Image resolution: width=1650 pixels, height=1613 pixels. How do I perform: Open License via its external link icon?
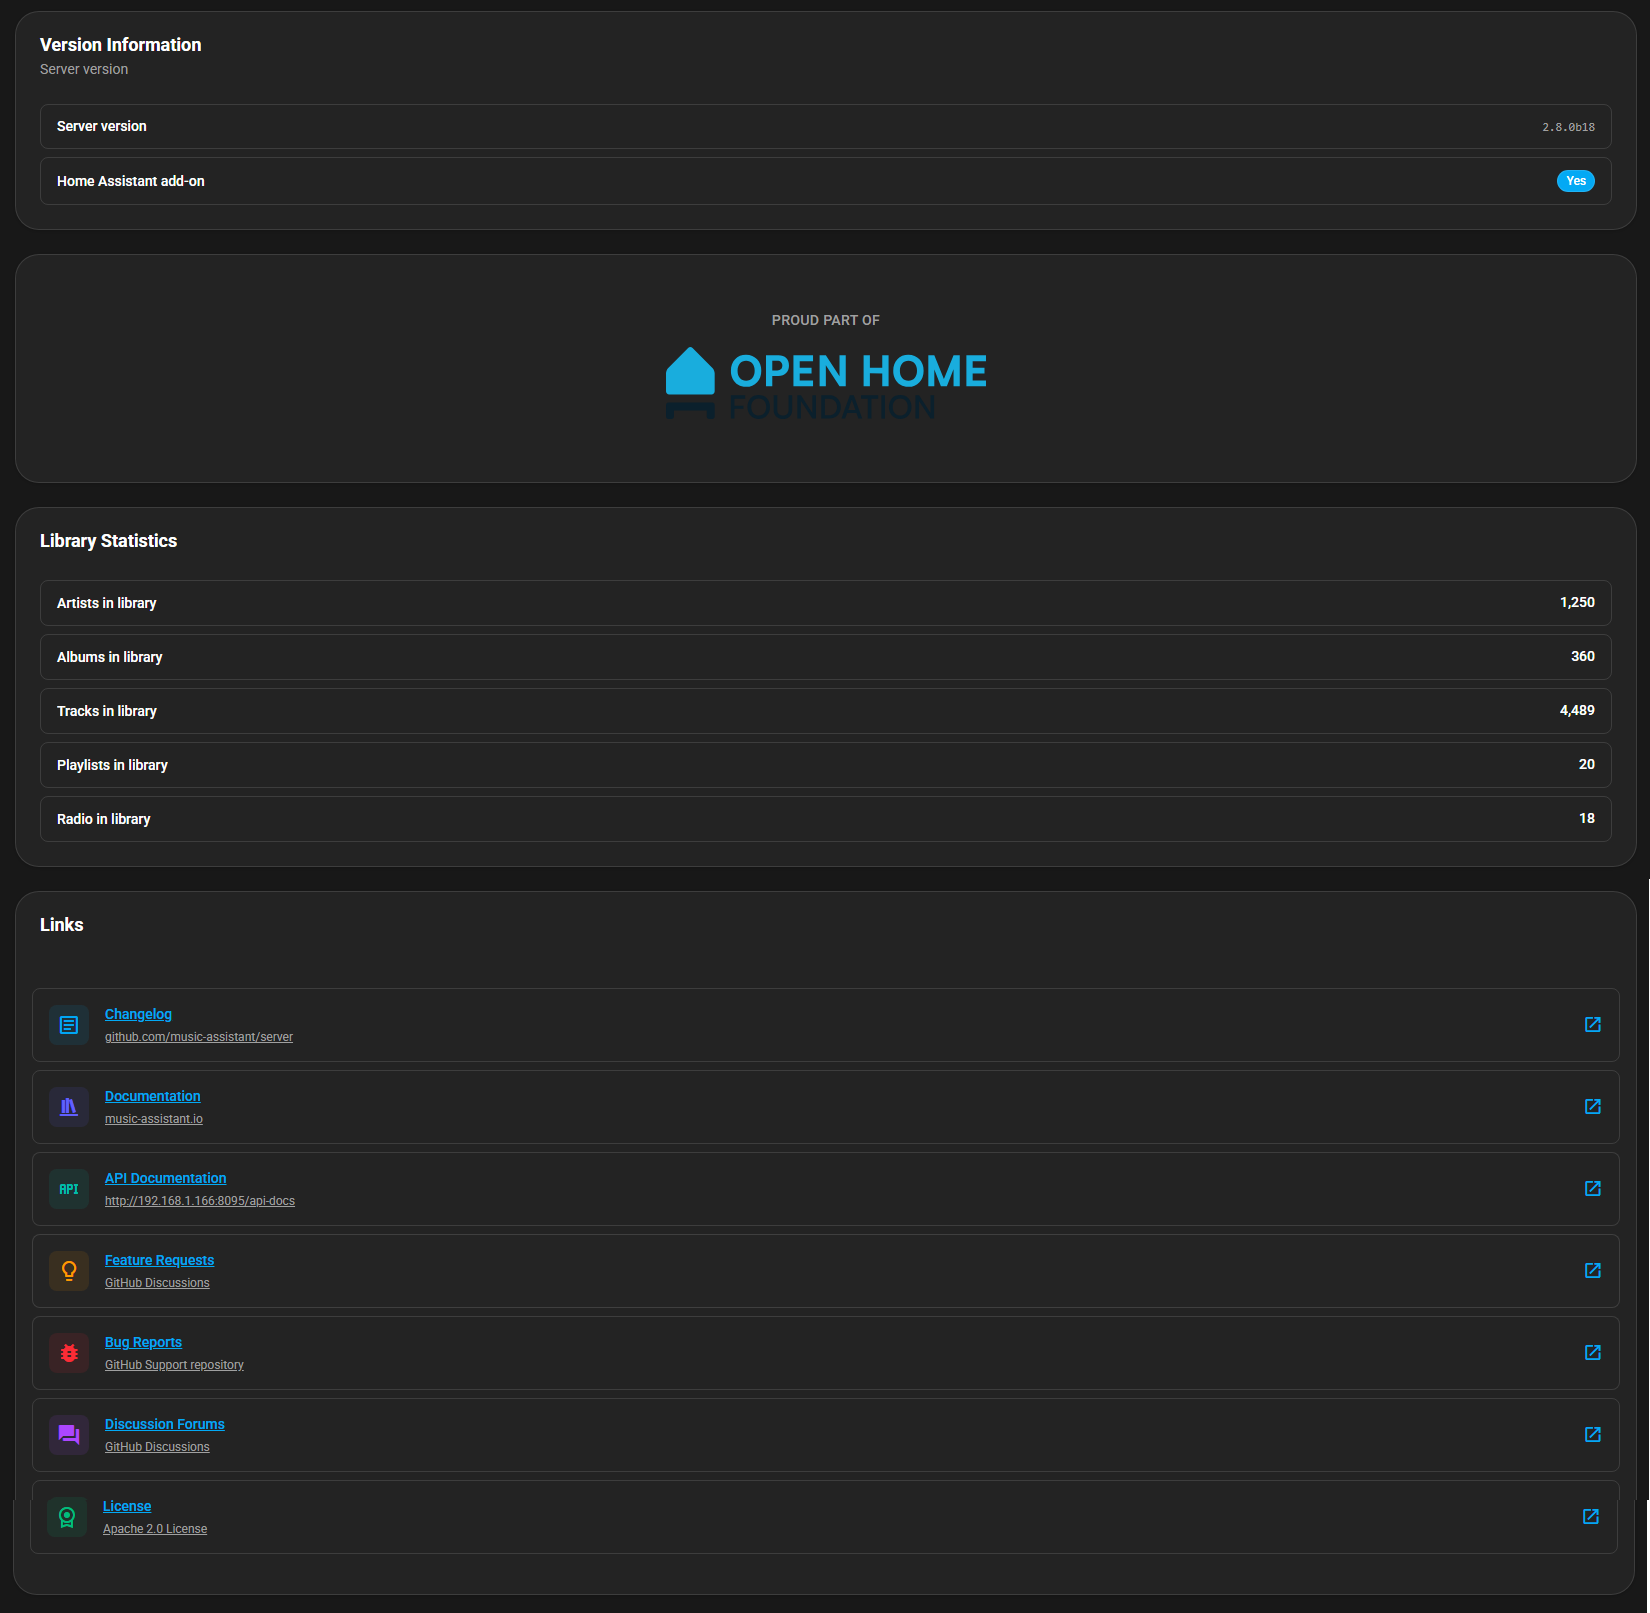(1592, 1516)
